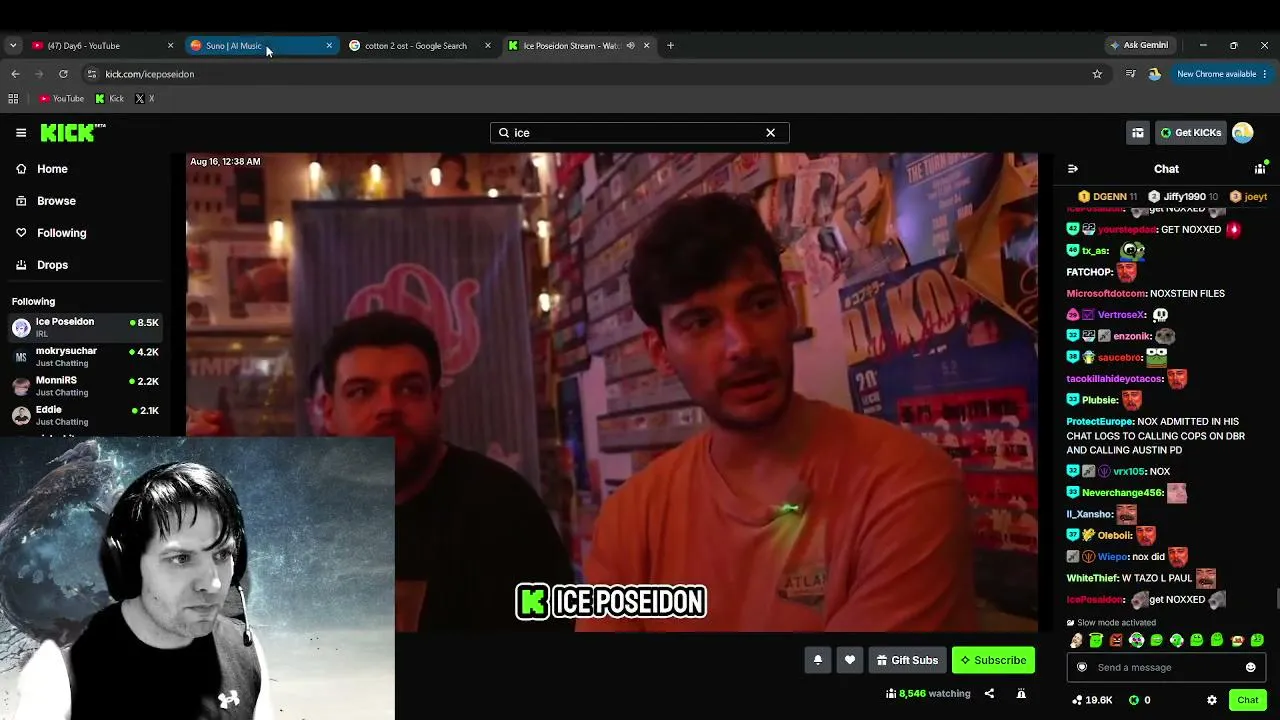The image size is (1280, 720).
Task: Click New Chrome available update button
Action: tap(1222, 74)
